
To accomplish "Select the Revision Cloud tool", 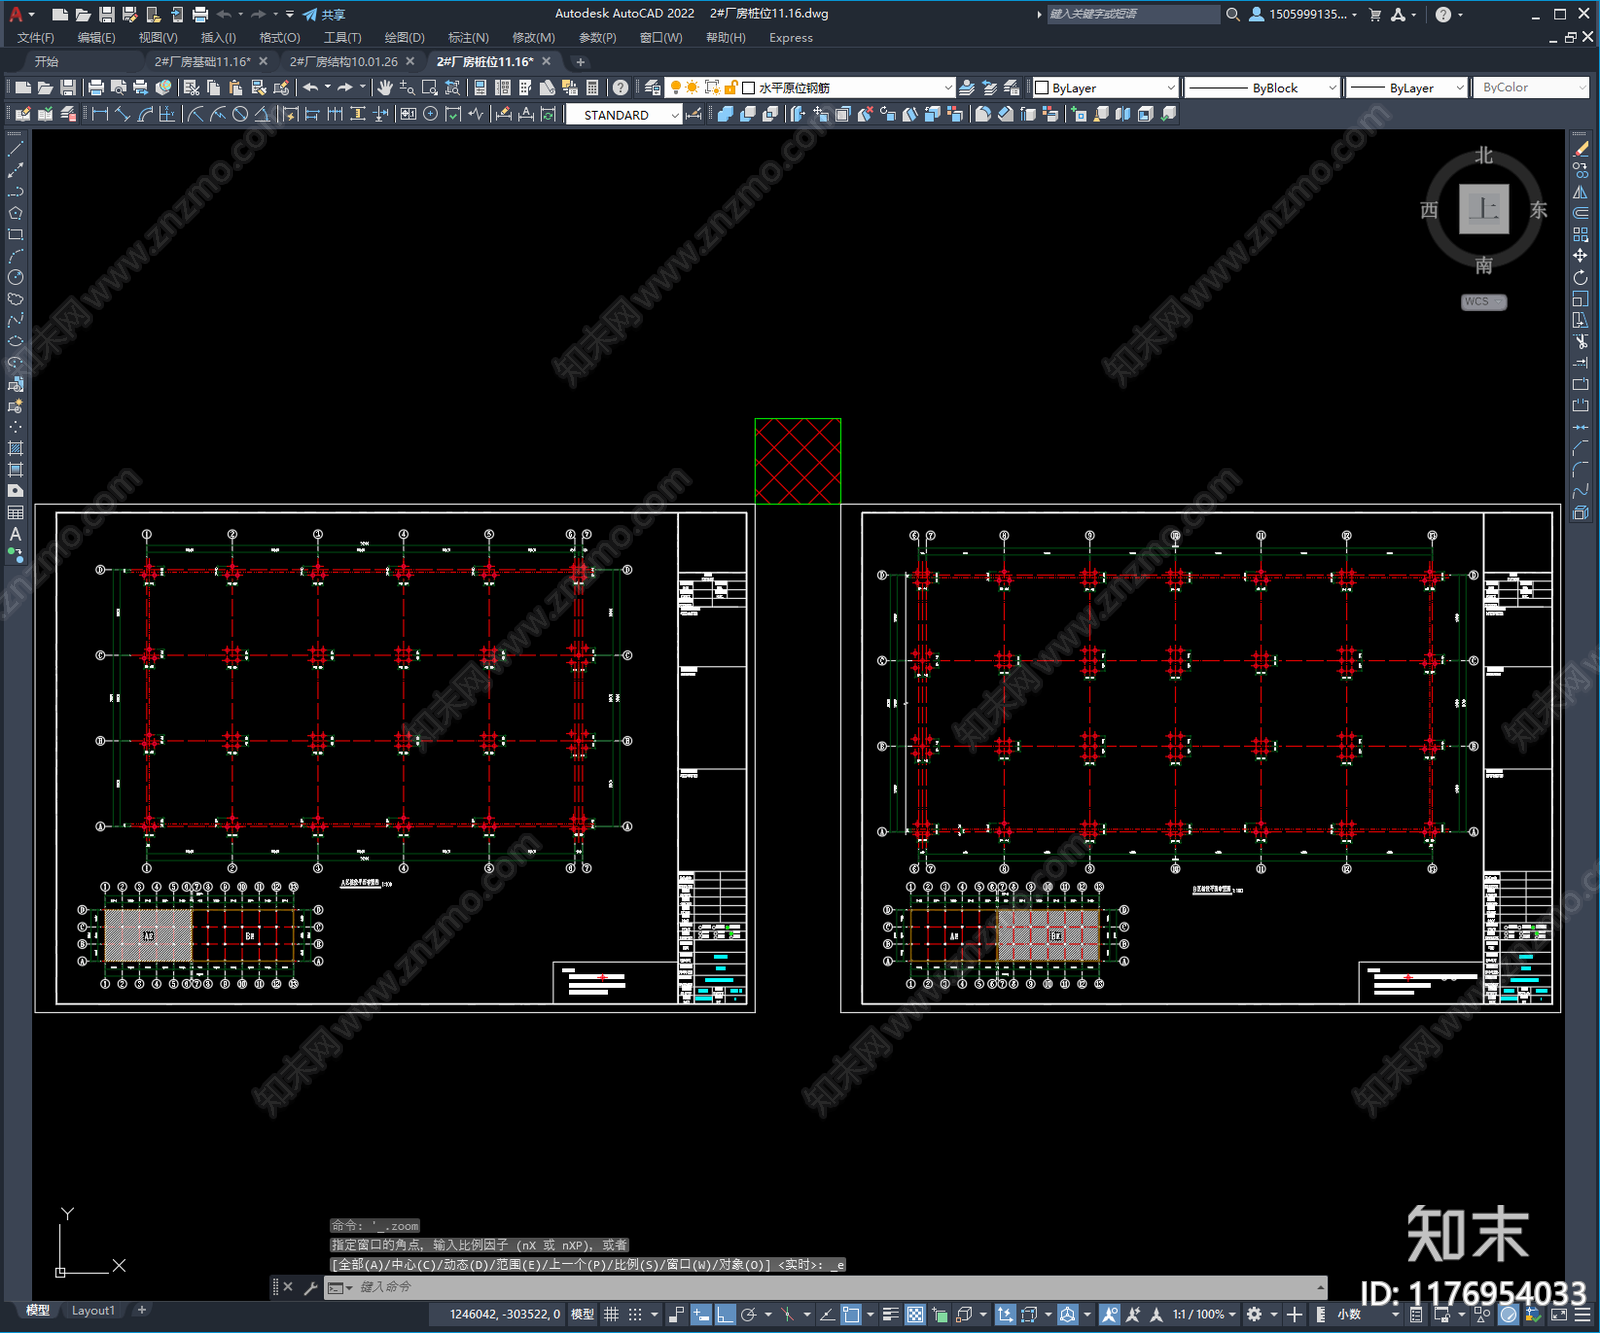I will tap(15, 298).
